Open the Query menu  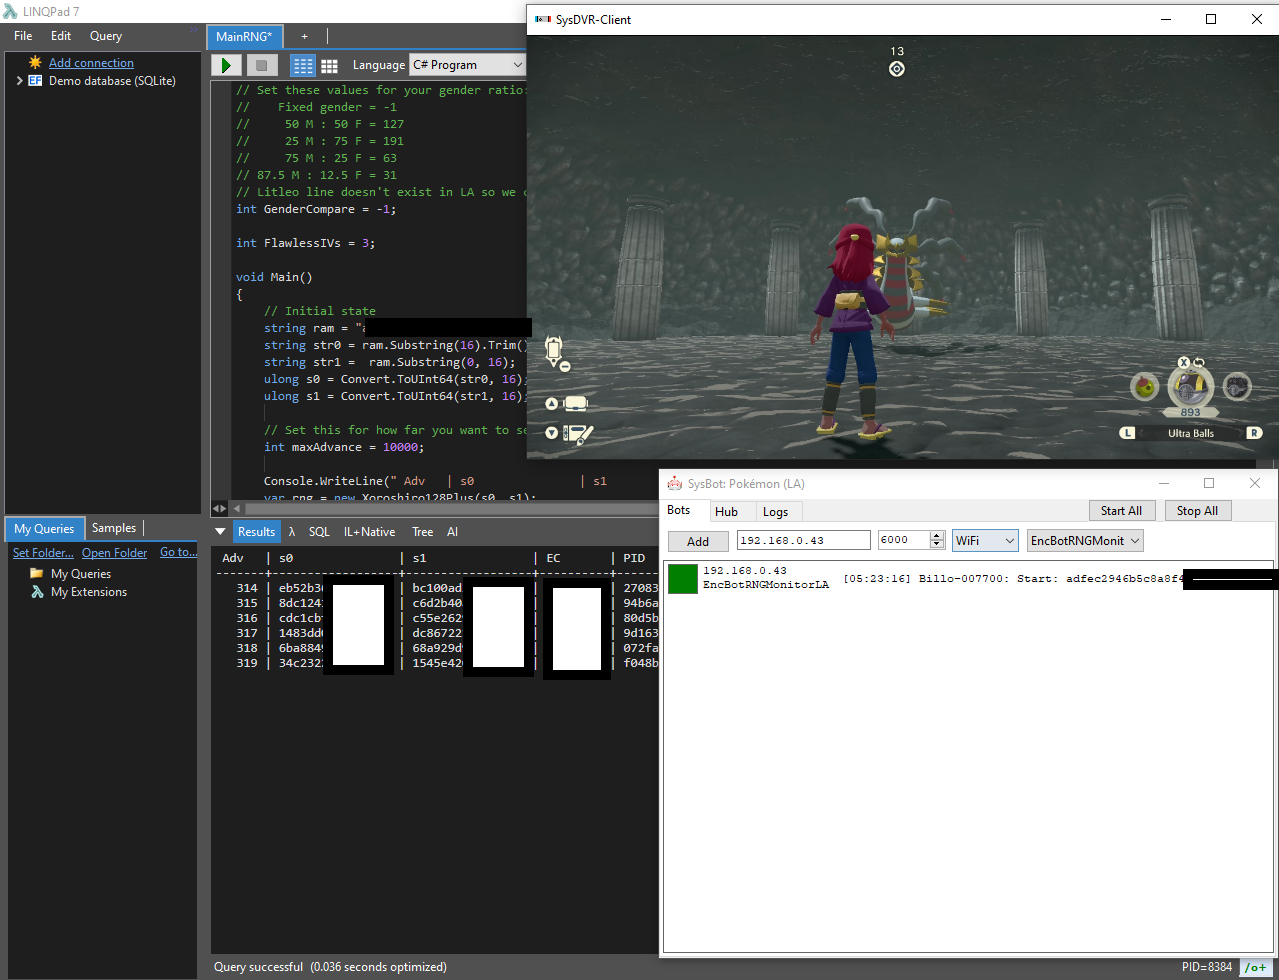(106, 36)
